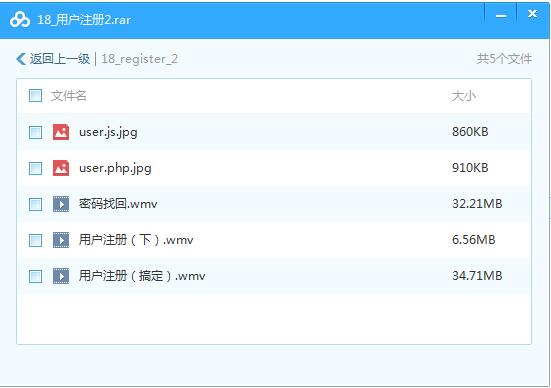This screenshot has width=551, height=388.
Task: Click the image icon for user.php.jpg
Action: (x=61, y=168)
